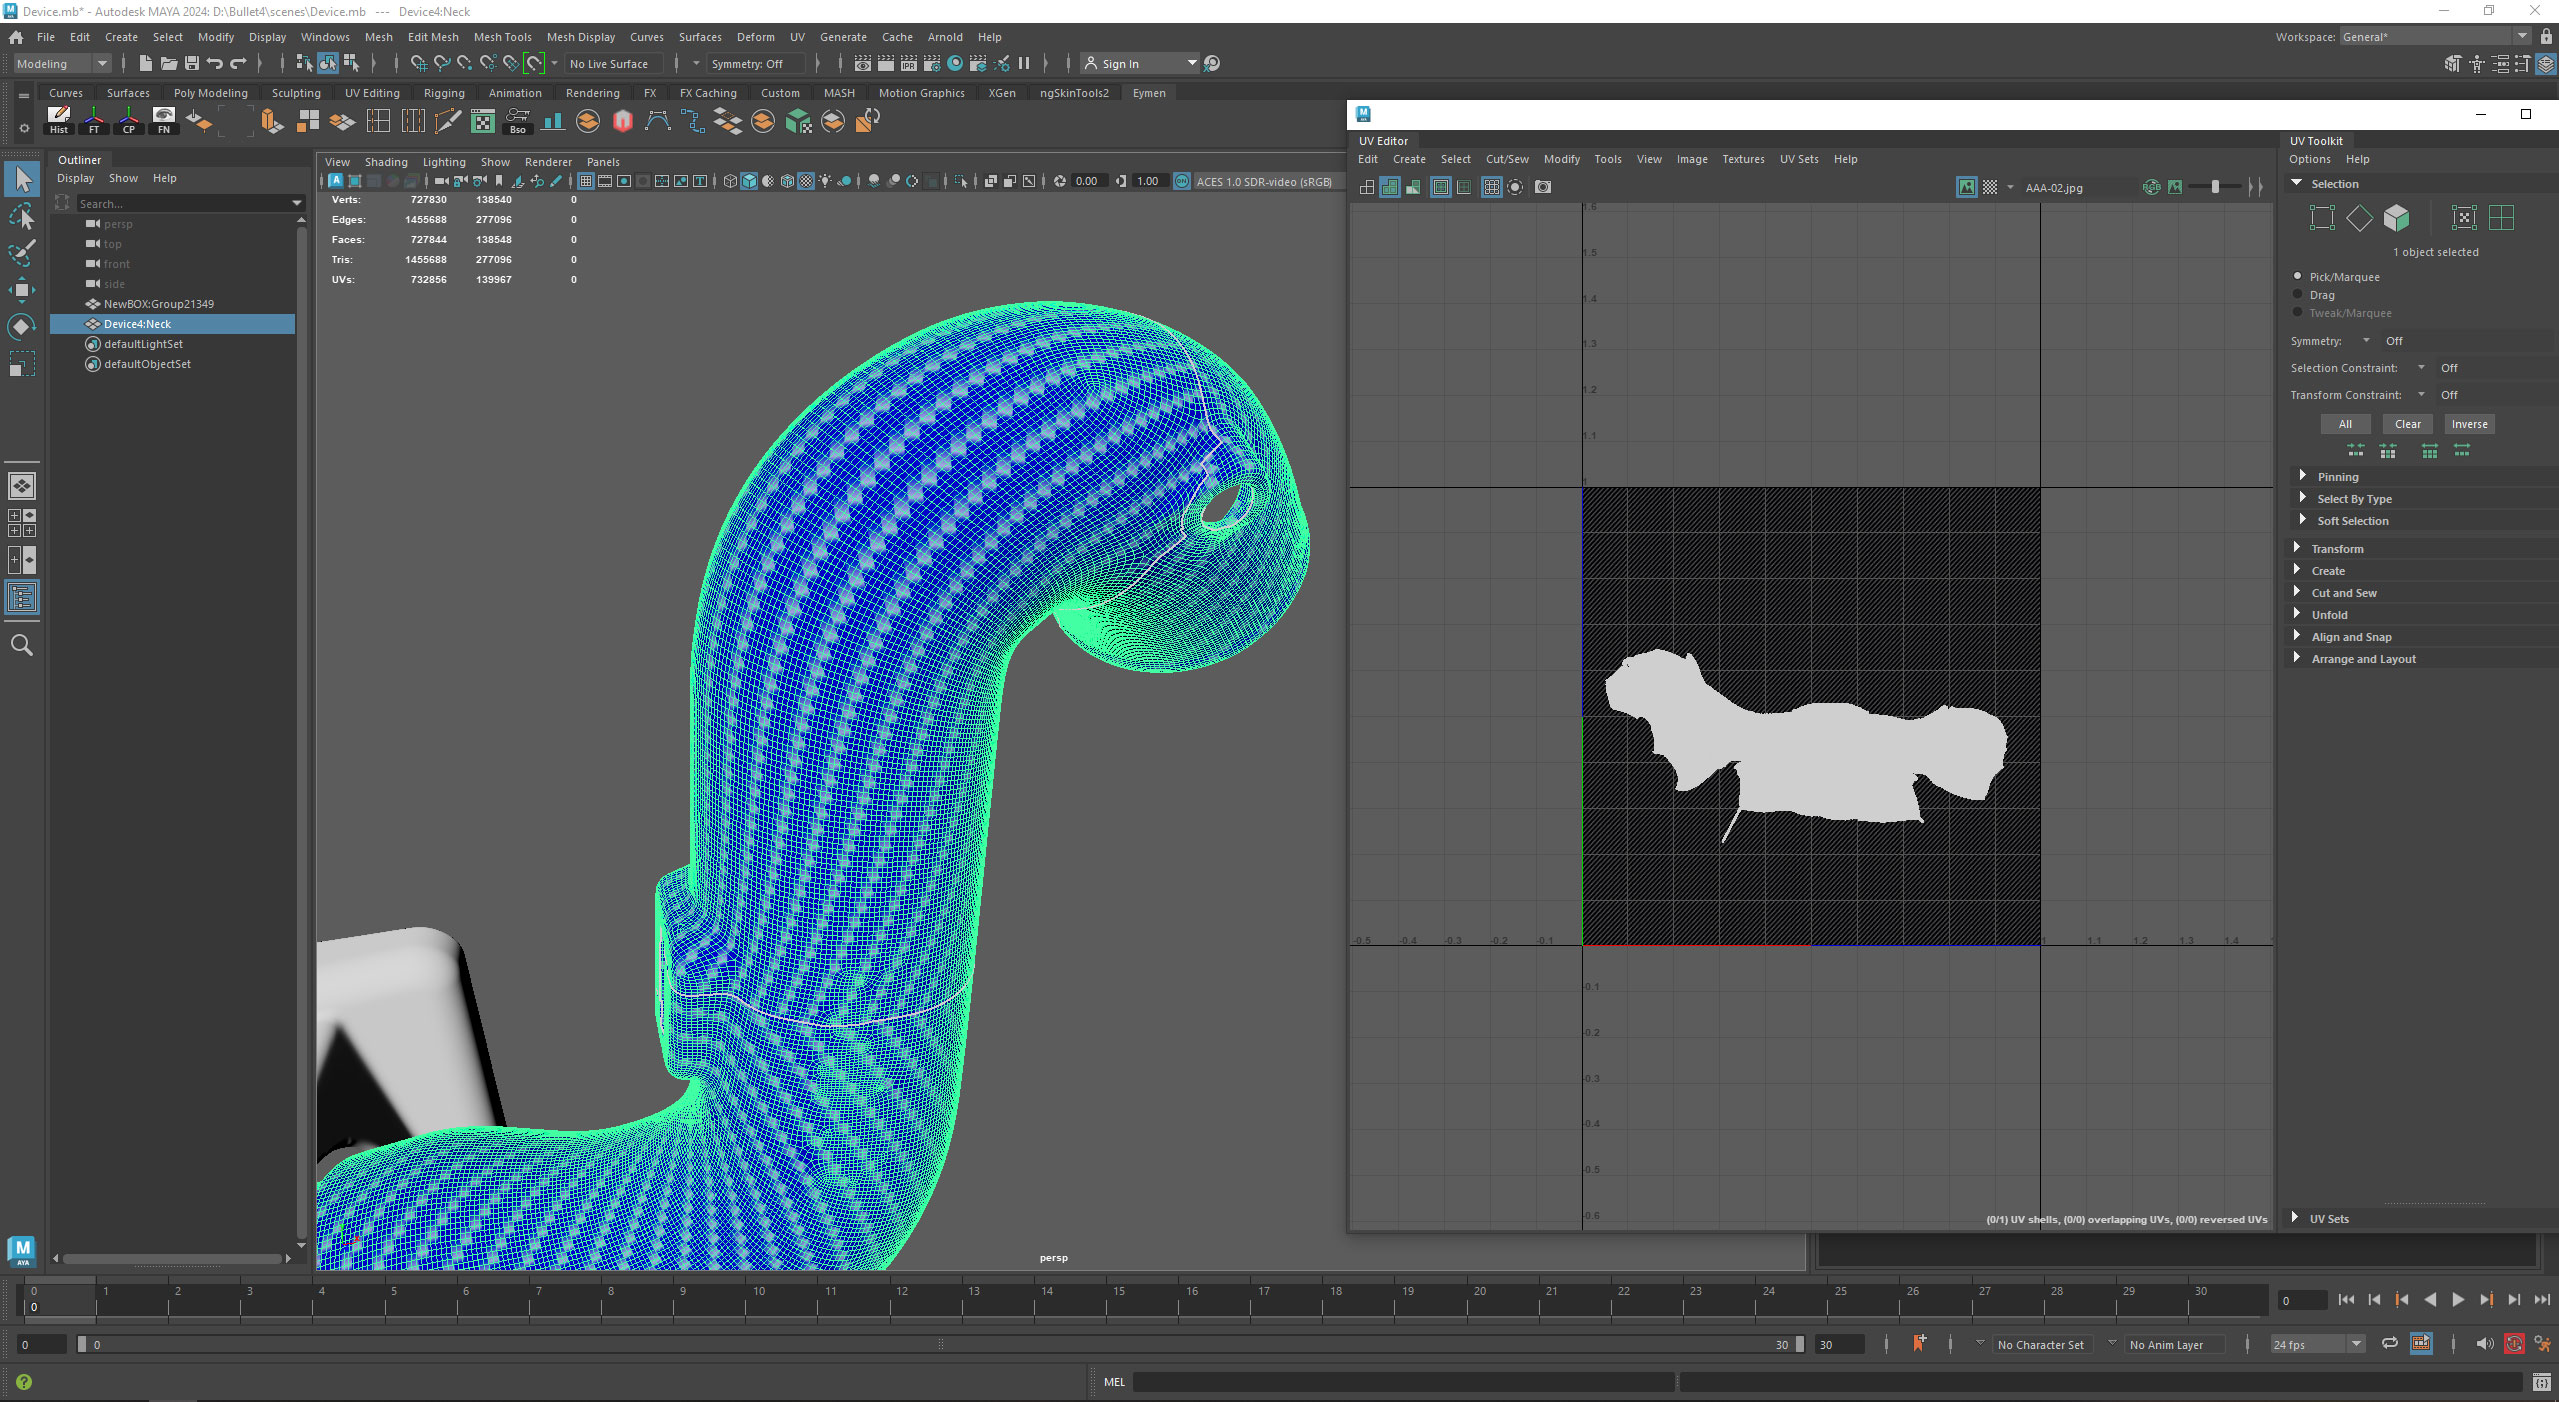This screenshot has width=2559, height=1402.
Task: Click the Hist shelf icon
Action: (59, 121)
